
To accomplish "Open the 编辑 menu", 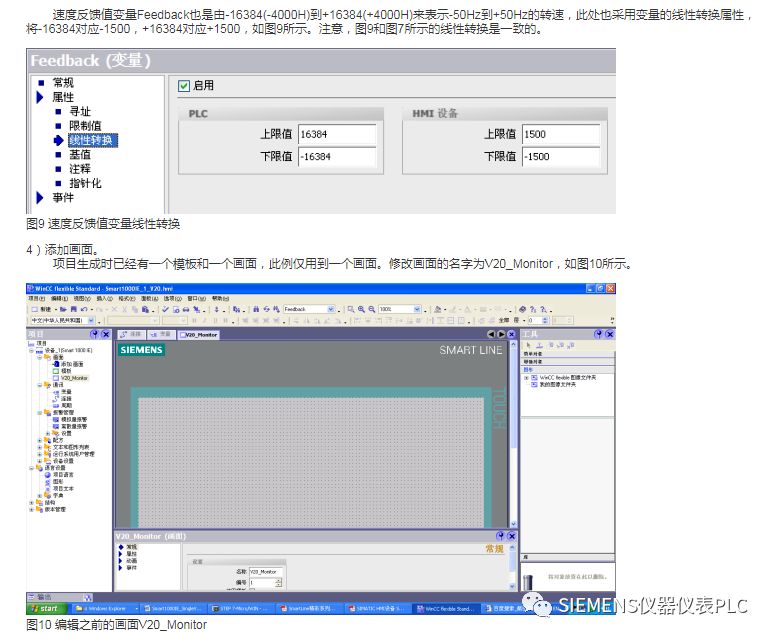I will tap(60, 298).
